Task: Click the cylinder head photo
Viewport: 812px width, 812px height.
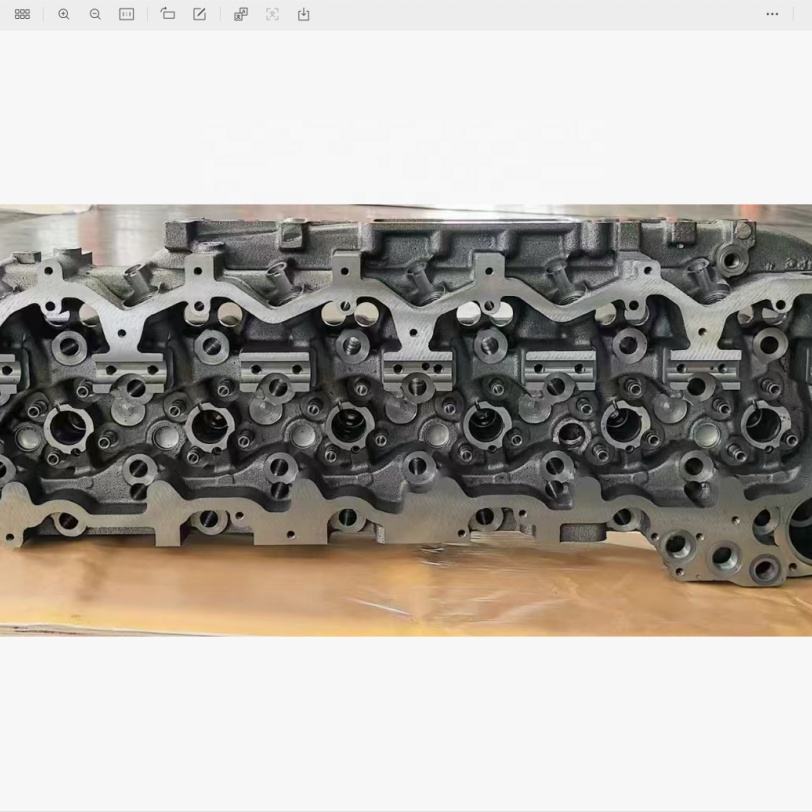Action: pos(406,420)
